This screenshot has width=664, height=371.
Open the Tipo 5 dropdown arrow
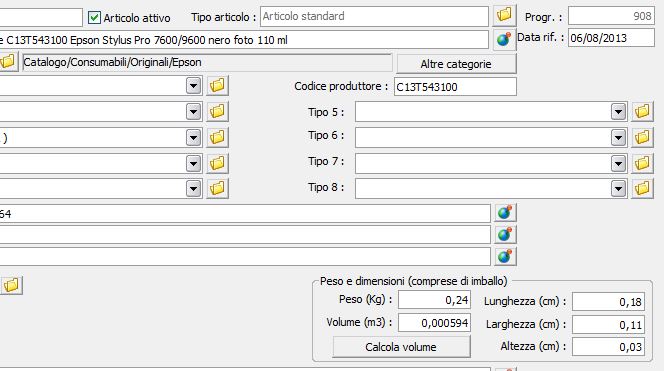pyautogui.click(x=619, y=112)
